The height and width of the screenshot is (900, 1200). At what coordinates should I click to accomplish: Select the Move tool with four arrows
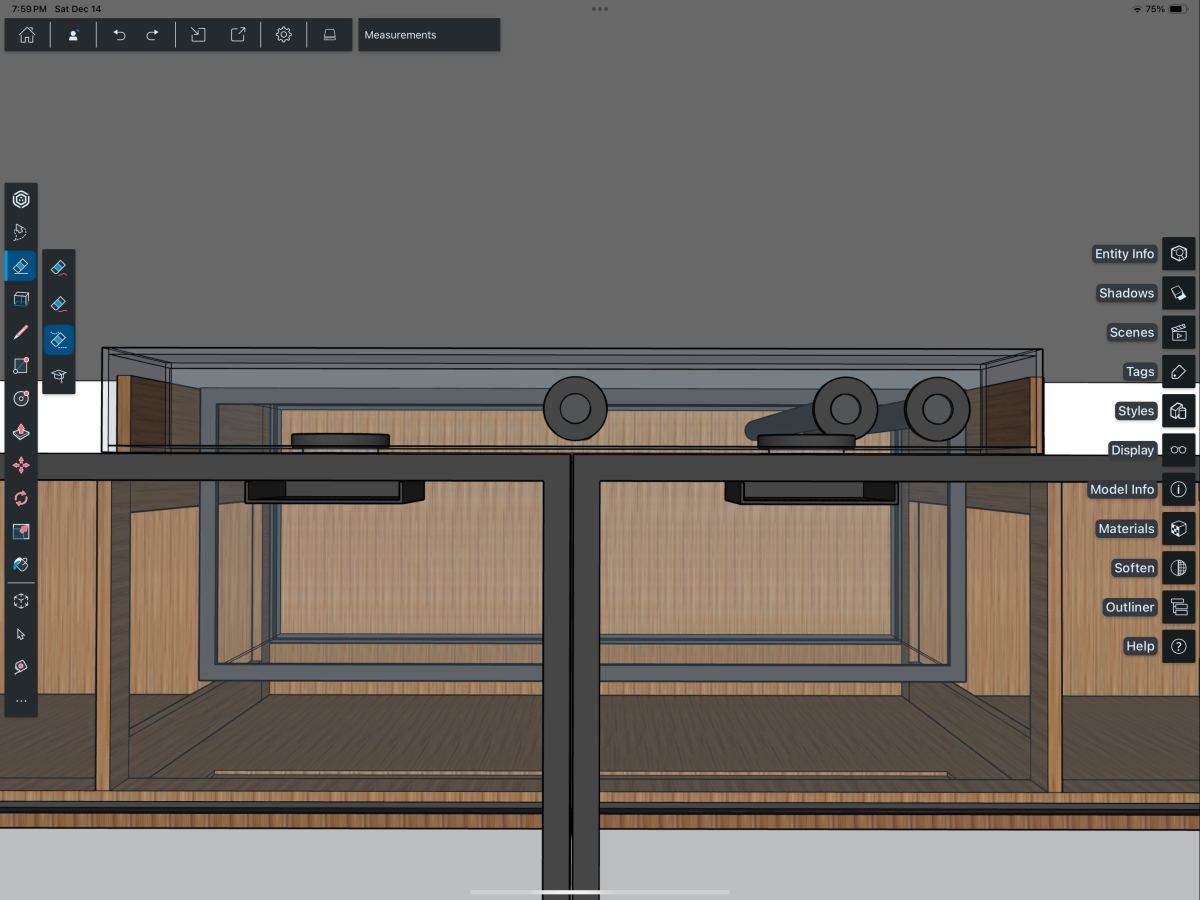point(21,465)
